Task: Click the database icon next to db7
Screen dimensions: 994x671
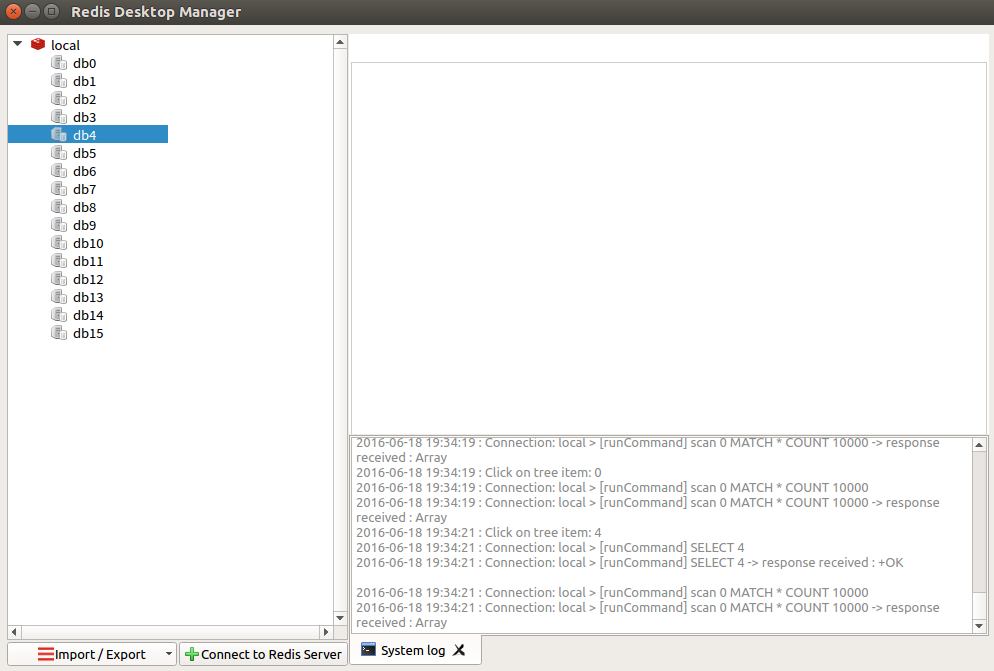Action: (59, 189)
